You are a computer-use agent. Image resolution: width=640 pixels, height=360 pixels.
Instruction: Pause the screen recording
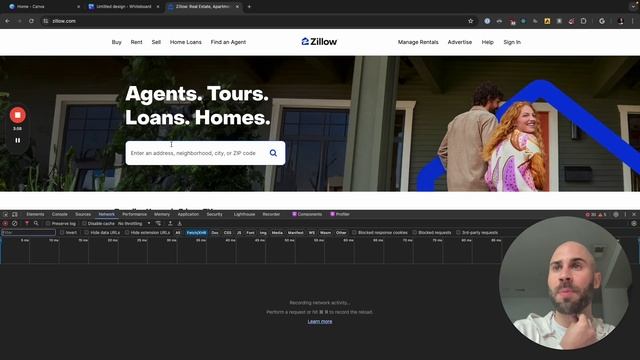pos(18,140)
